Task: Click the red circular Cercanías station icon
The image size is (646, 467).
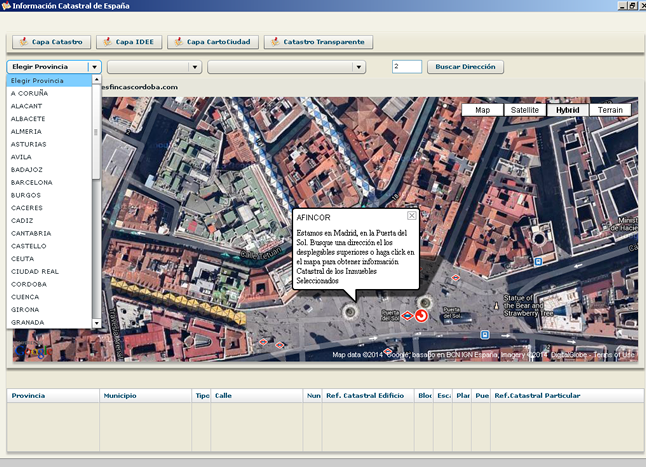Action: pyautogui.click(x=421, y=316)
